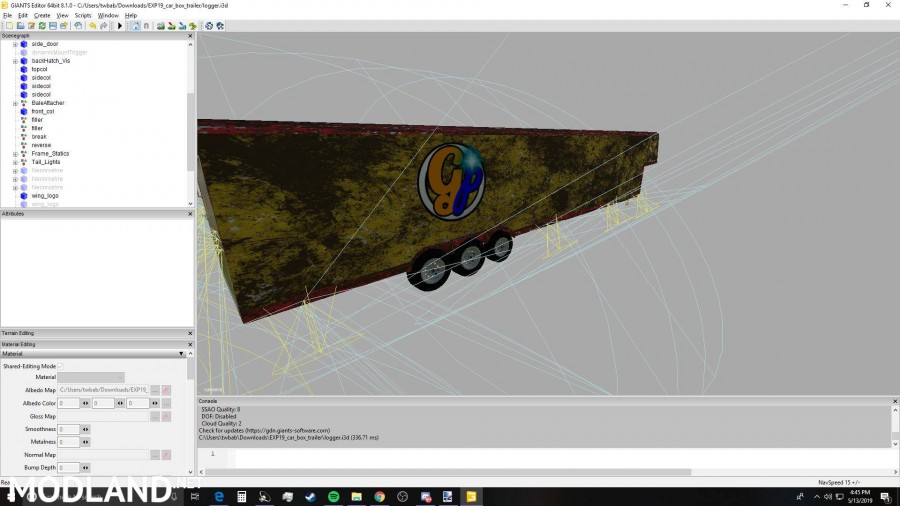The width and height of the screenshot is (900, 506).
Task: Close the Console panel
Action: click(895, 401)
